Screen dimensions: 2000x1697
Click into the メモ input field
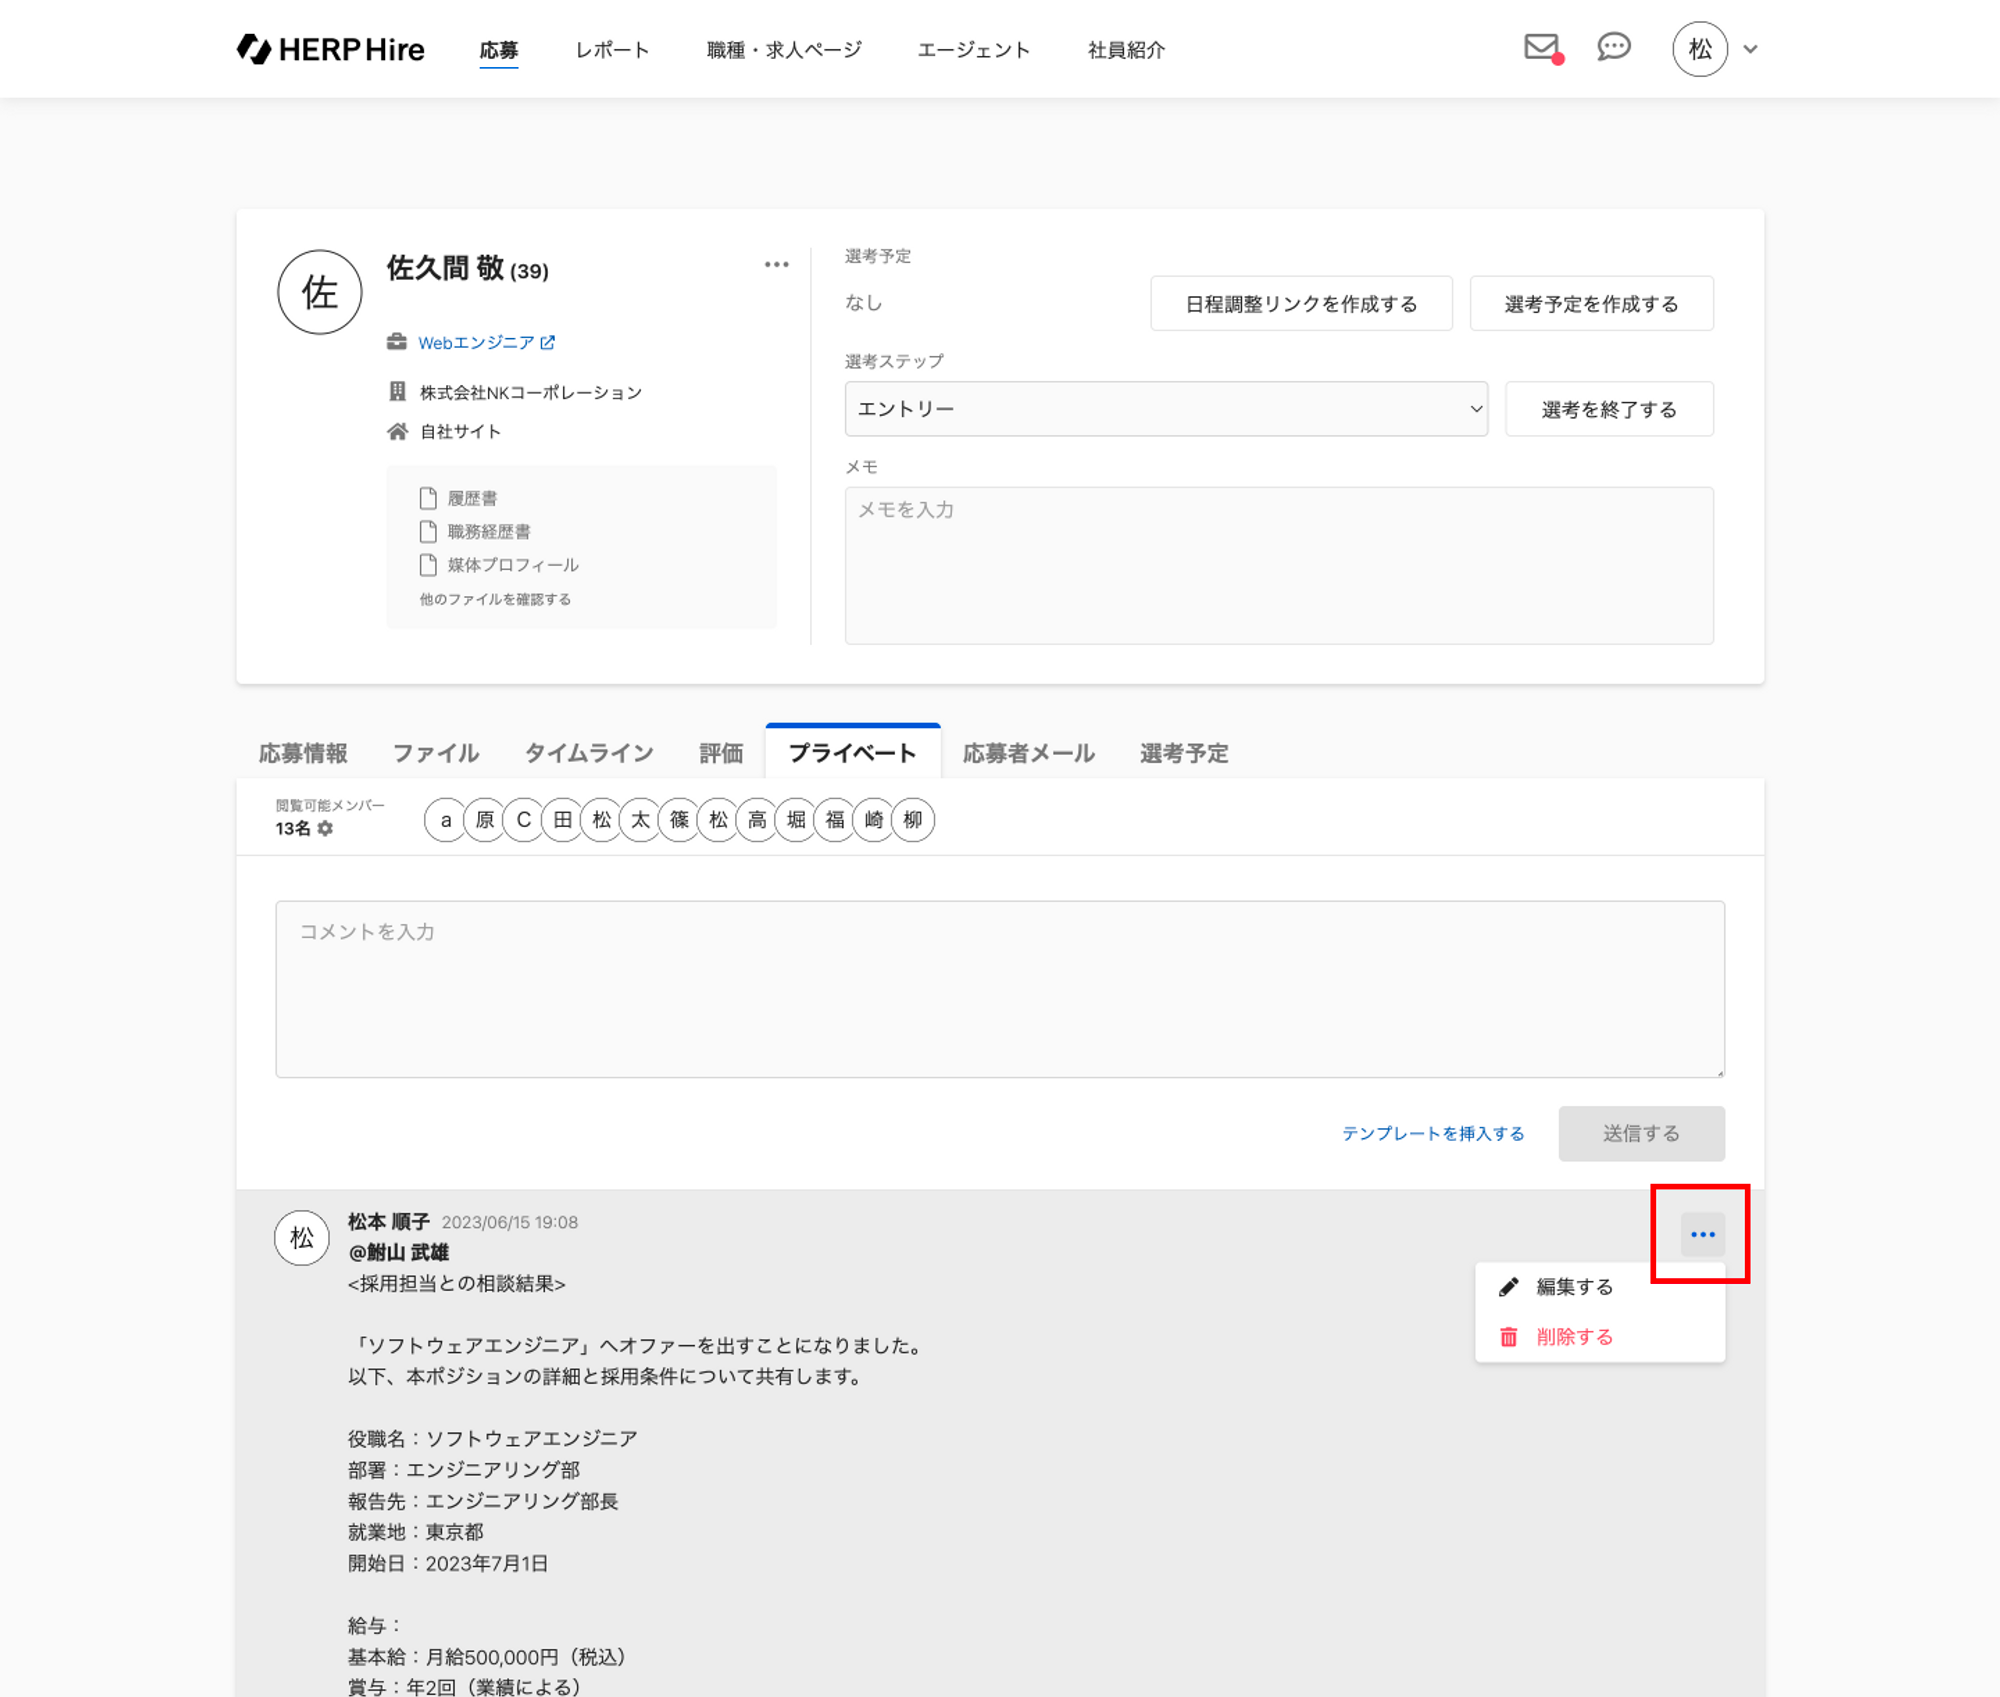coord(1278,565)
